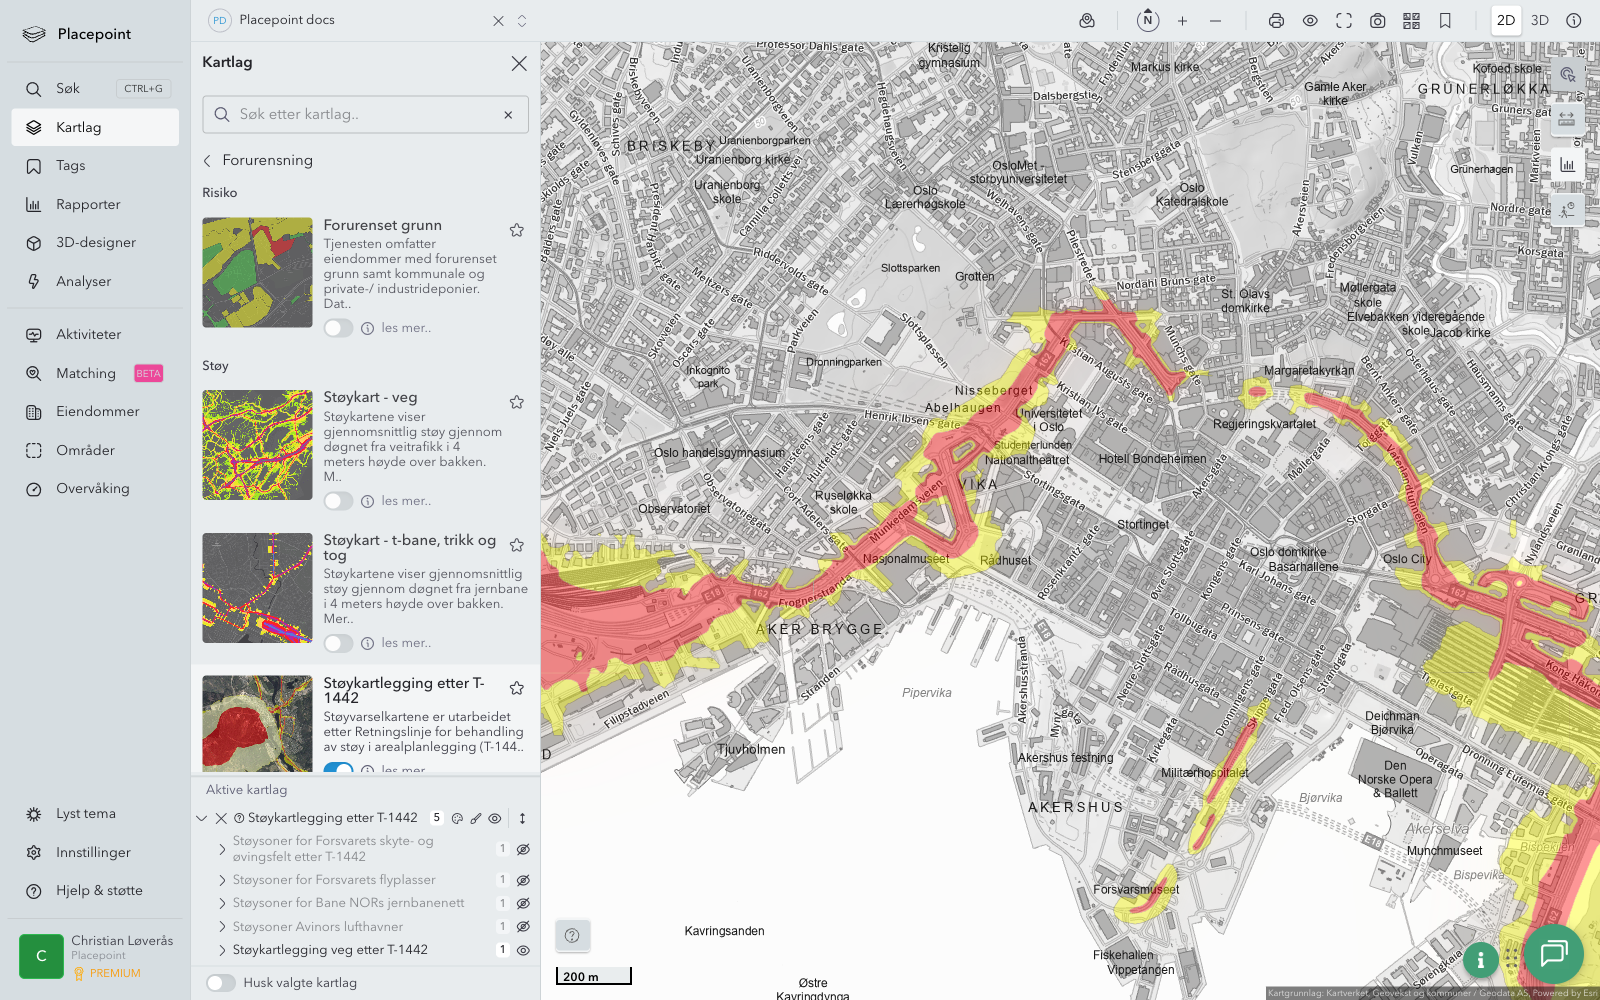Enable the Forurenset grunn layer toggle
Image resolution: width=1600 pixels, height=1000 pixels.
(x=338, y=328)
